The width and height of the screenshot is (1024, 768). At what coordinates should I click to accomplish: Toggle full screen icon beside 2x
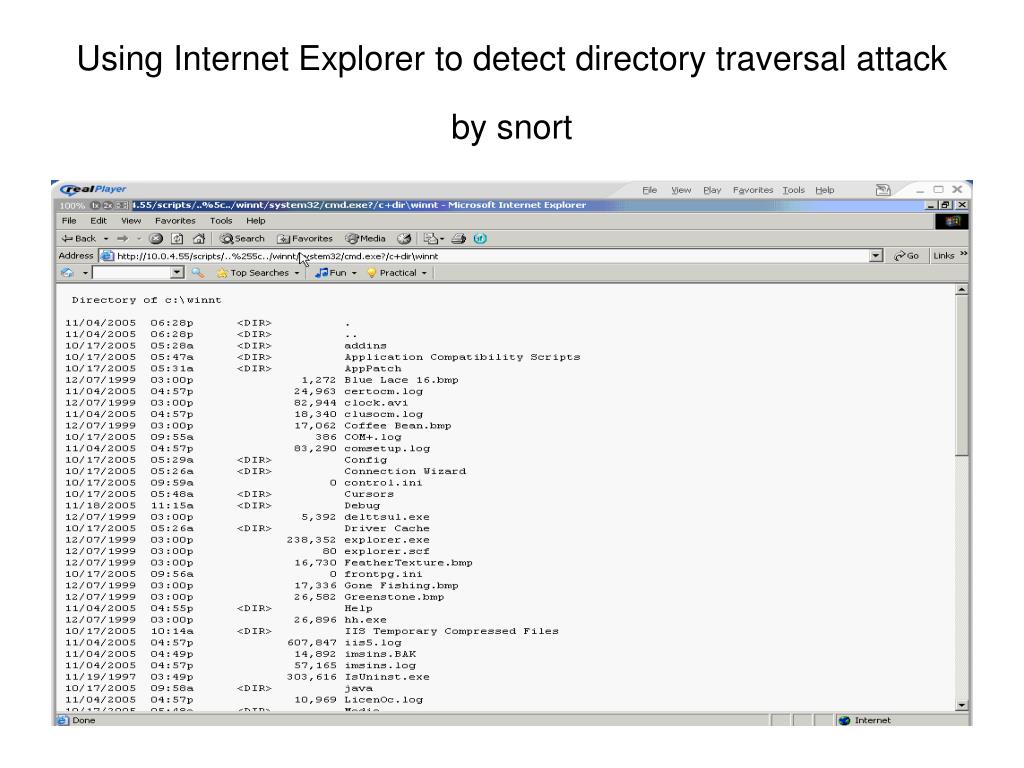pos(121,205)
